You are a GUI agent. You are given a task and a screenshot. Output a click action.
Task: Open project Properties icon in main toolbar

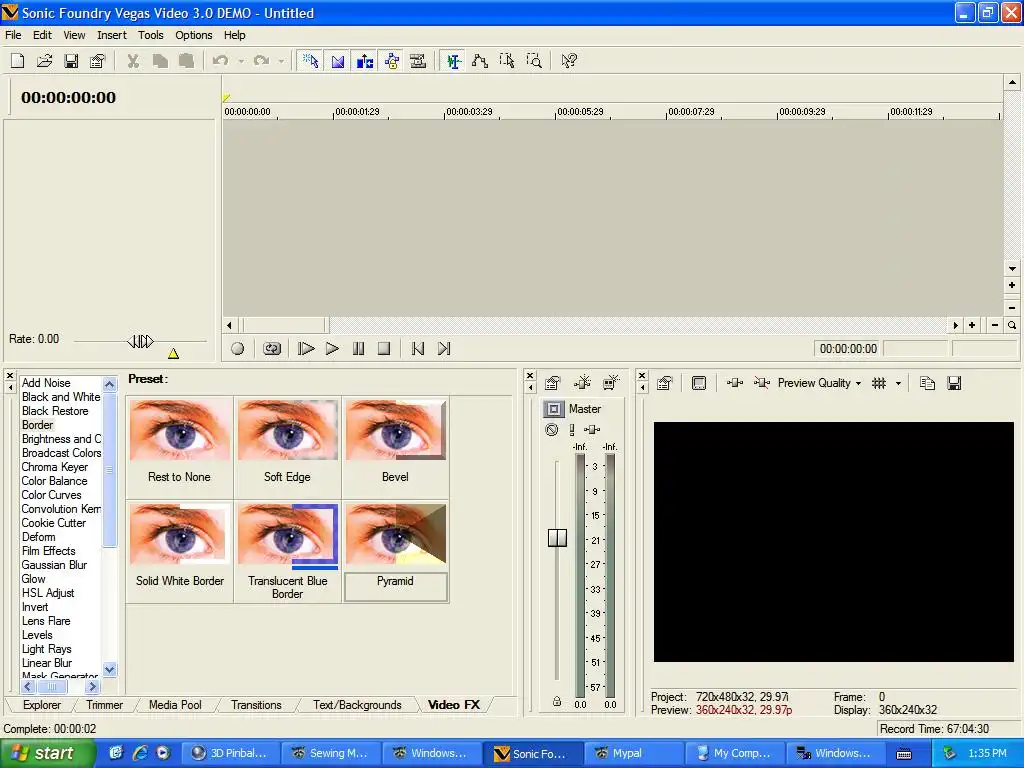pyautogui.click(x=97, y=61)
